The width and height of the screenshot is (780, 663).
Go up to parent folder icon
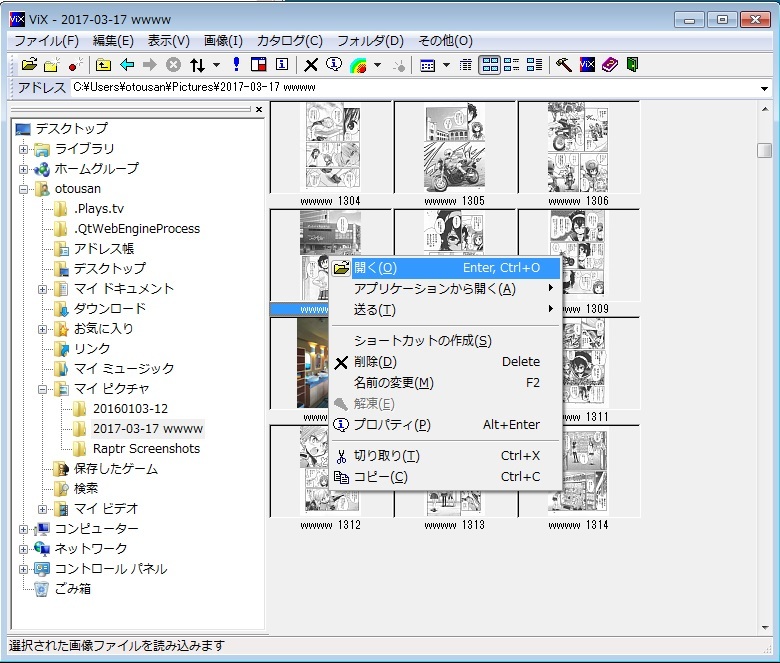click(103, 65)
